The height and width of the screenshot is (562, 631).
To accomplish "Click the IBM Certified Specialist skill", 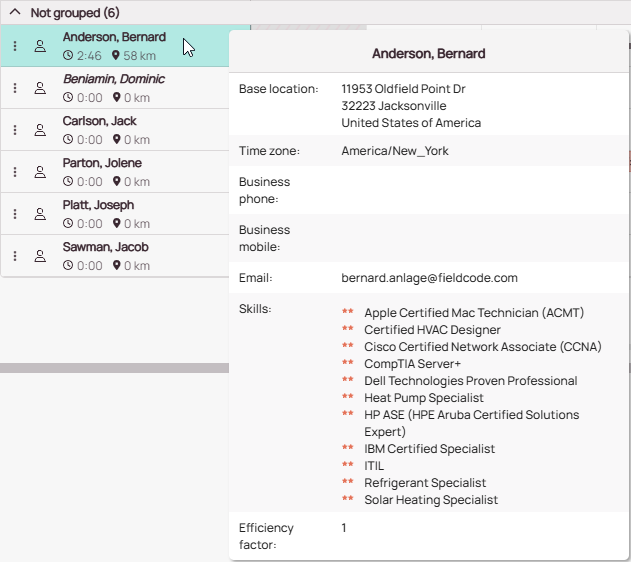I will pyautogui.click(x=429, y=449).
